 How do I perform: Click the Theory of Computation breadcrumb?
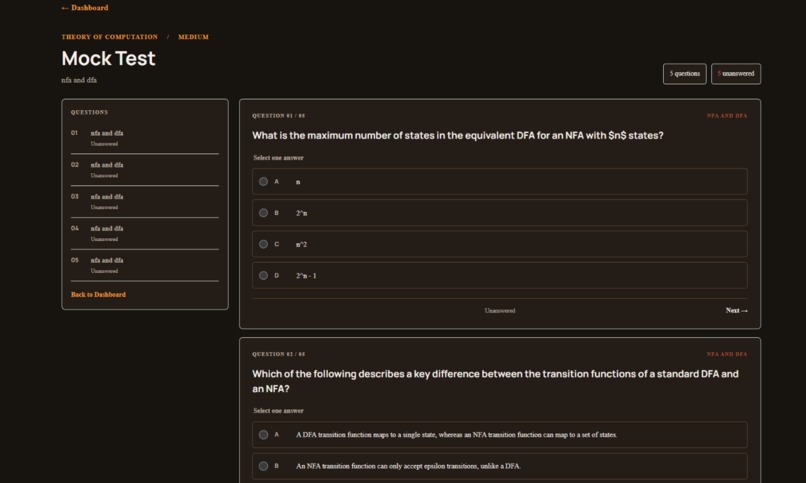pyautogui.click(x=109, y=37)
